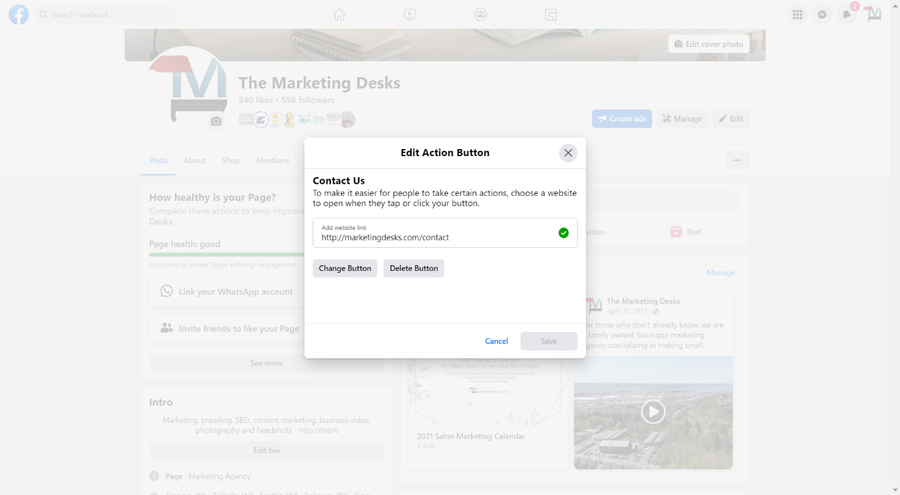Switch to the Shop tab
900x495 pixels.
tap(231, 160)
